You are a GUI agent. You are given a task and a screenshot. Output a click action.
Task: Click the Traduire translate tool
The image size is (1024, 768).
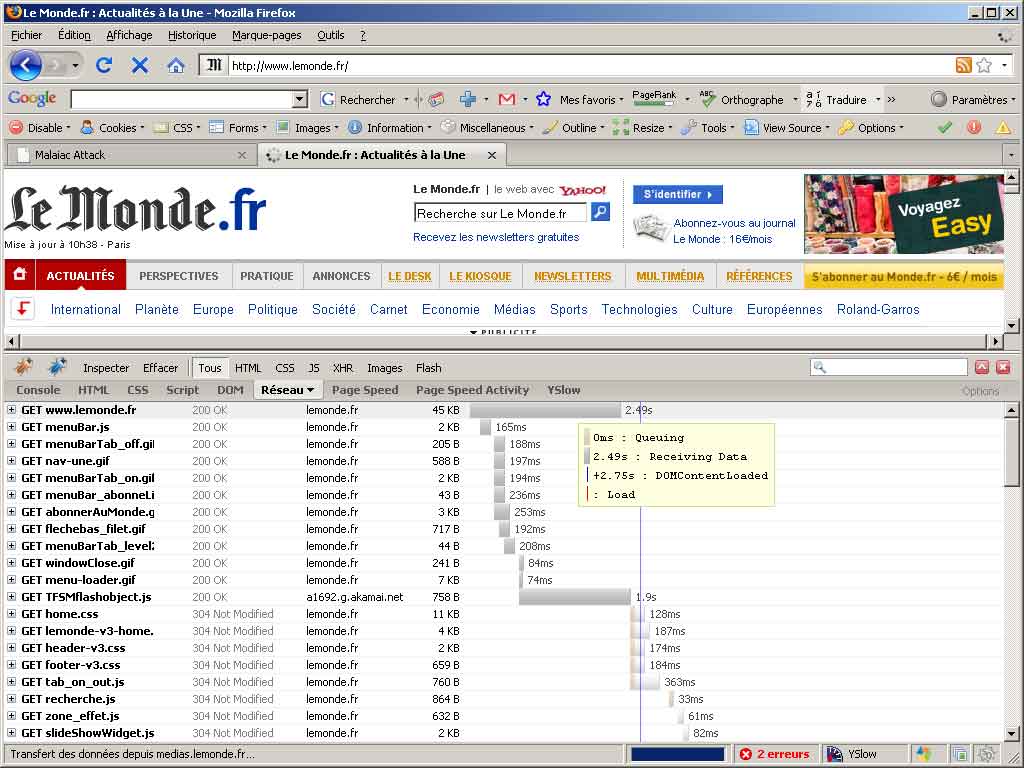[x=837, y=99]
